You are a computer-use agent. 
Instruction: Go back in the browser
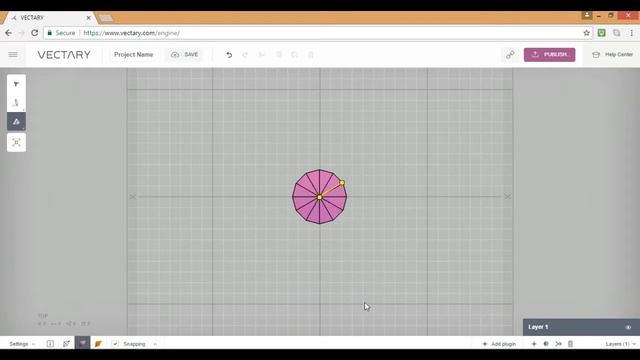(x=9, y=33)
